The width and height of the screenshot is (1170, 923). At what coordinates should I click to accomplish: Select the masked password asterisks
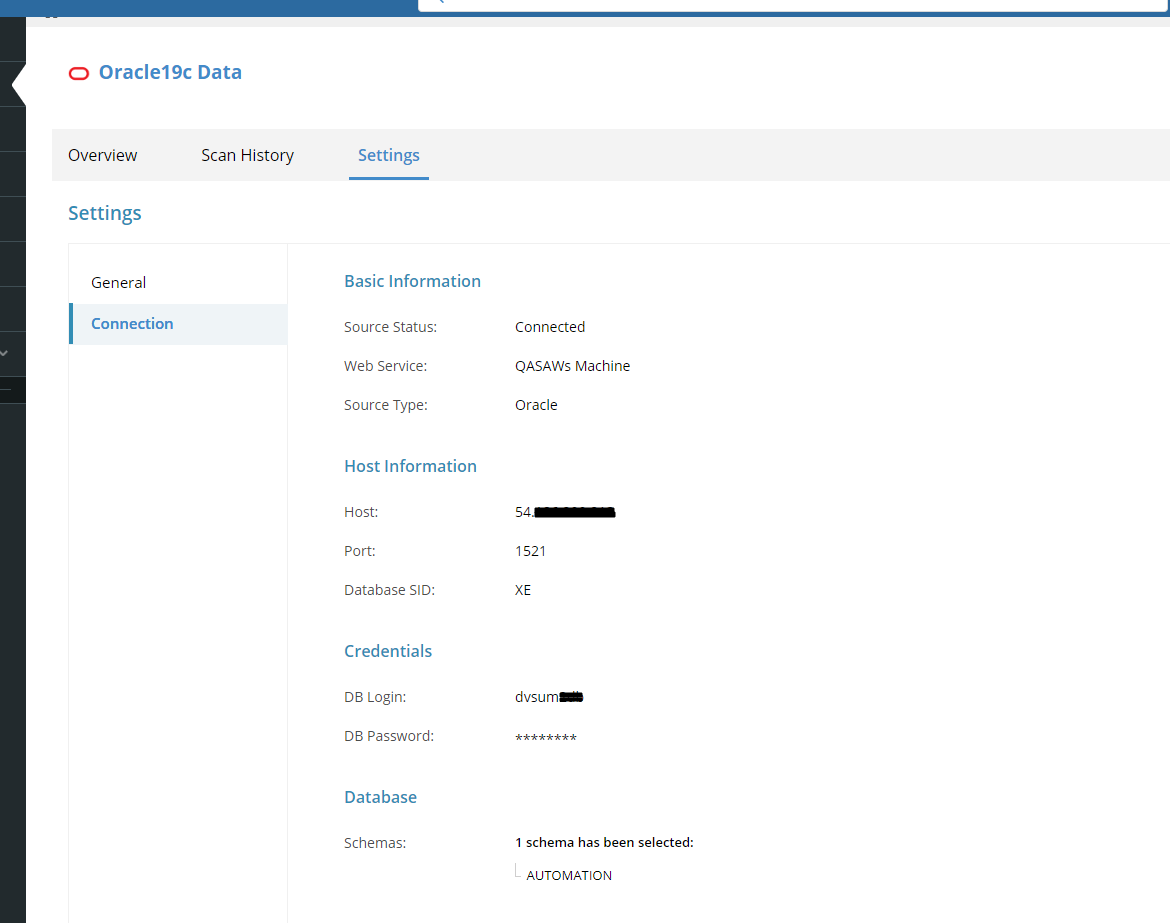(x=546, y=738)
